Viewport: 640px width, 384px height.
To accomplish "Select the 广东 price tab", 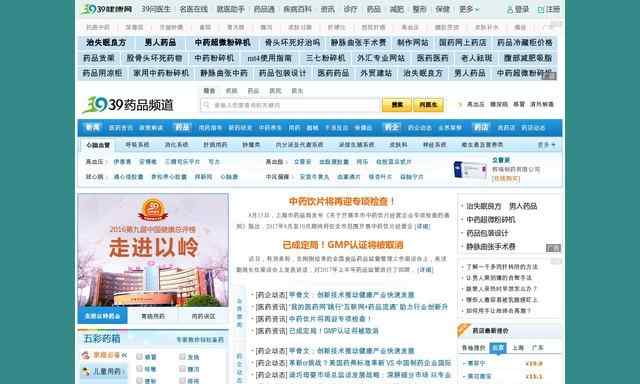I will pyautogui.click(x=538, y=348).
